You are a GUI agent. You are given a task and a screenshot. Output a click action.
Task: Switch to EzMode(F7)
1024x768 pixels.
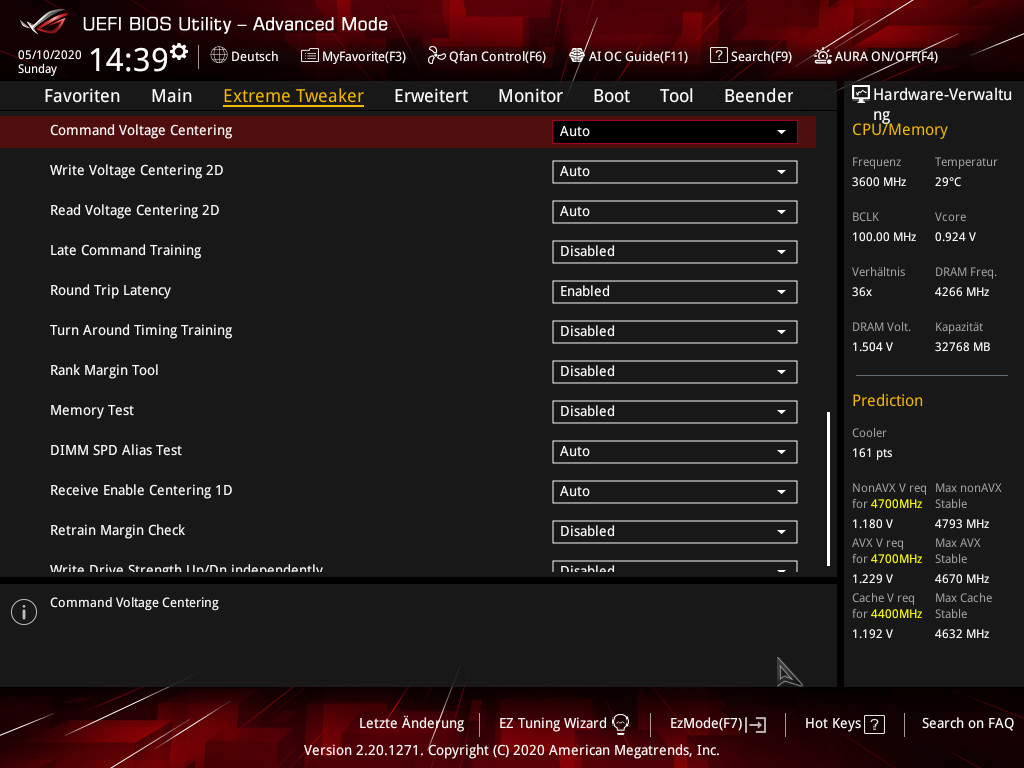(x=718, y=724)
